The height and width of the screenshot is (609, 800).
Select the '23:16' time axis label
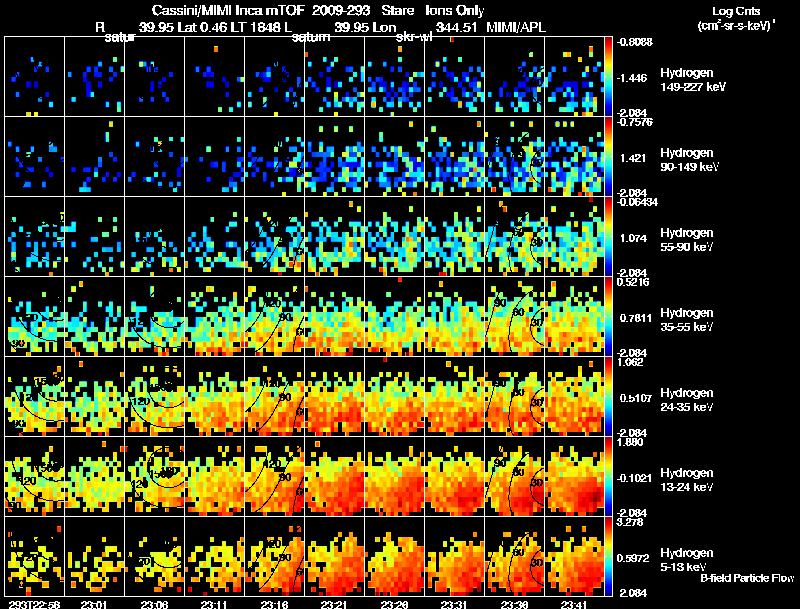coord(274,604)
